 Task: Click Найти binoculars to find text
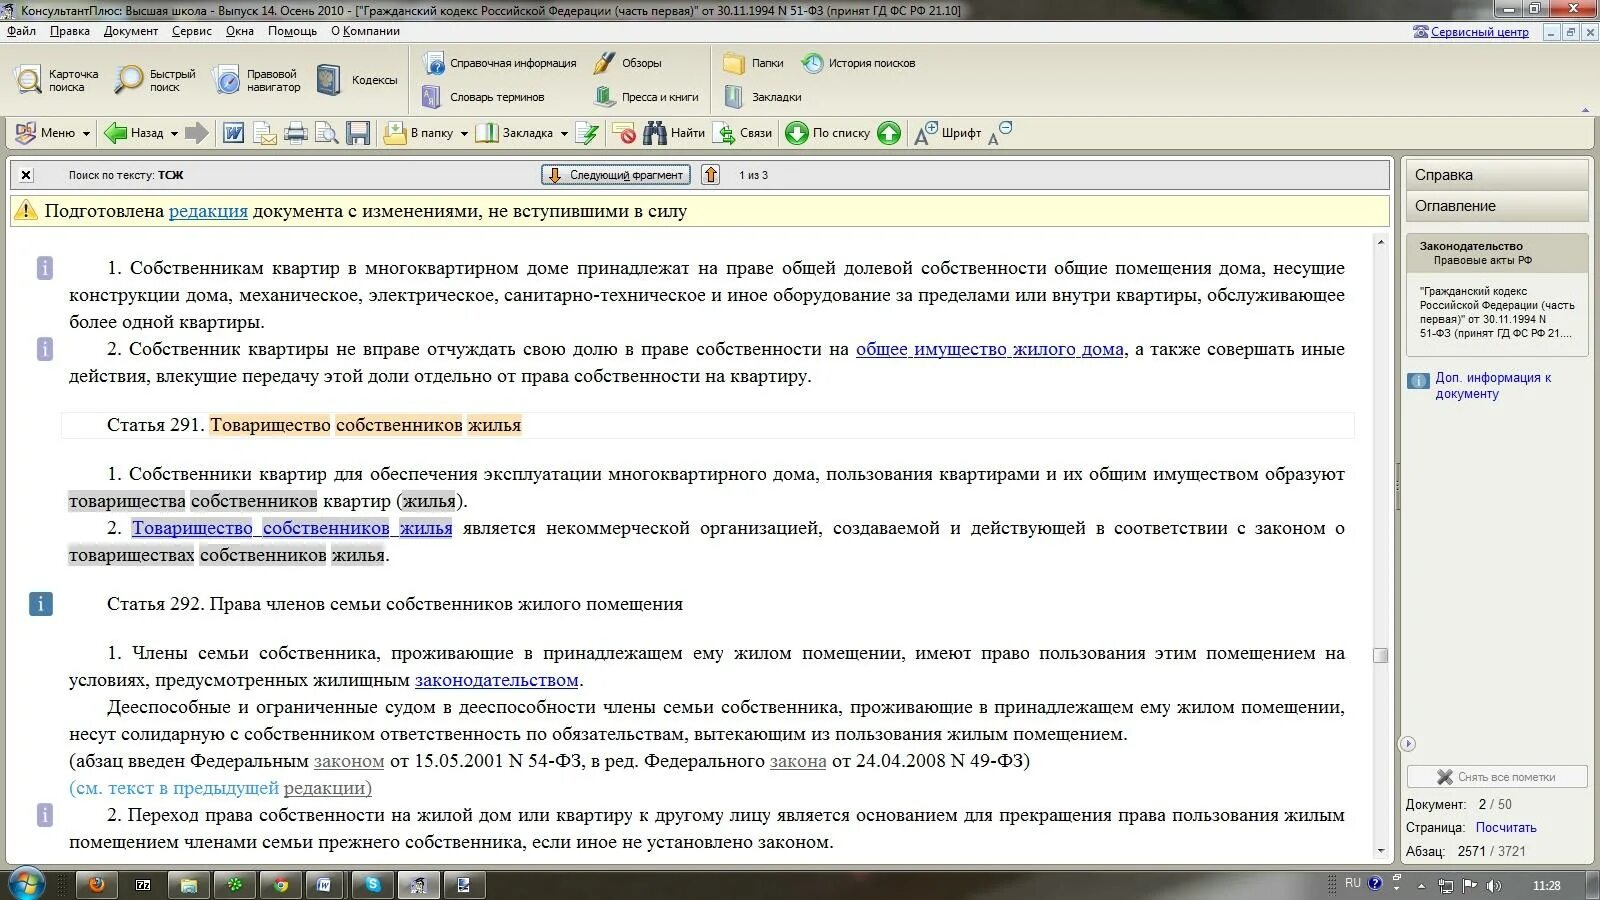(x=674, y=133)
